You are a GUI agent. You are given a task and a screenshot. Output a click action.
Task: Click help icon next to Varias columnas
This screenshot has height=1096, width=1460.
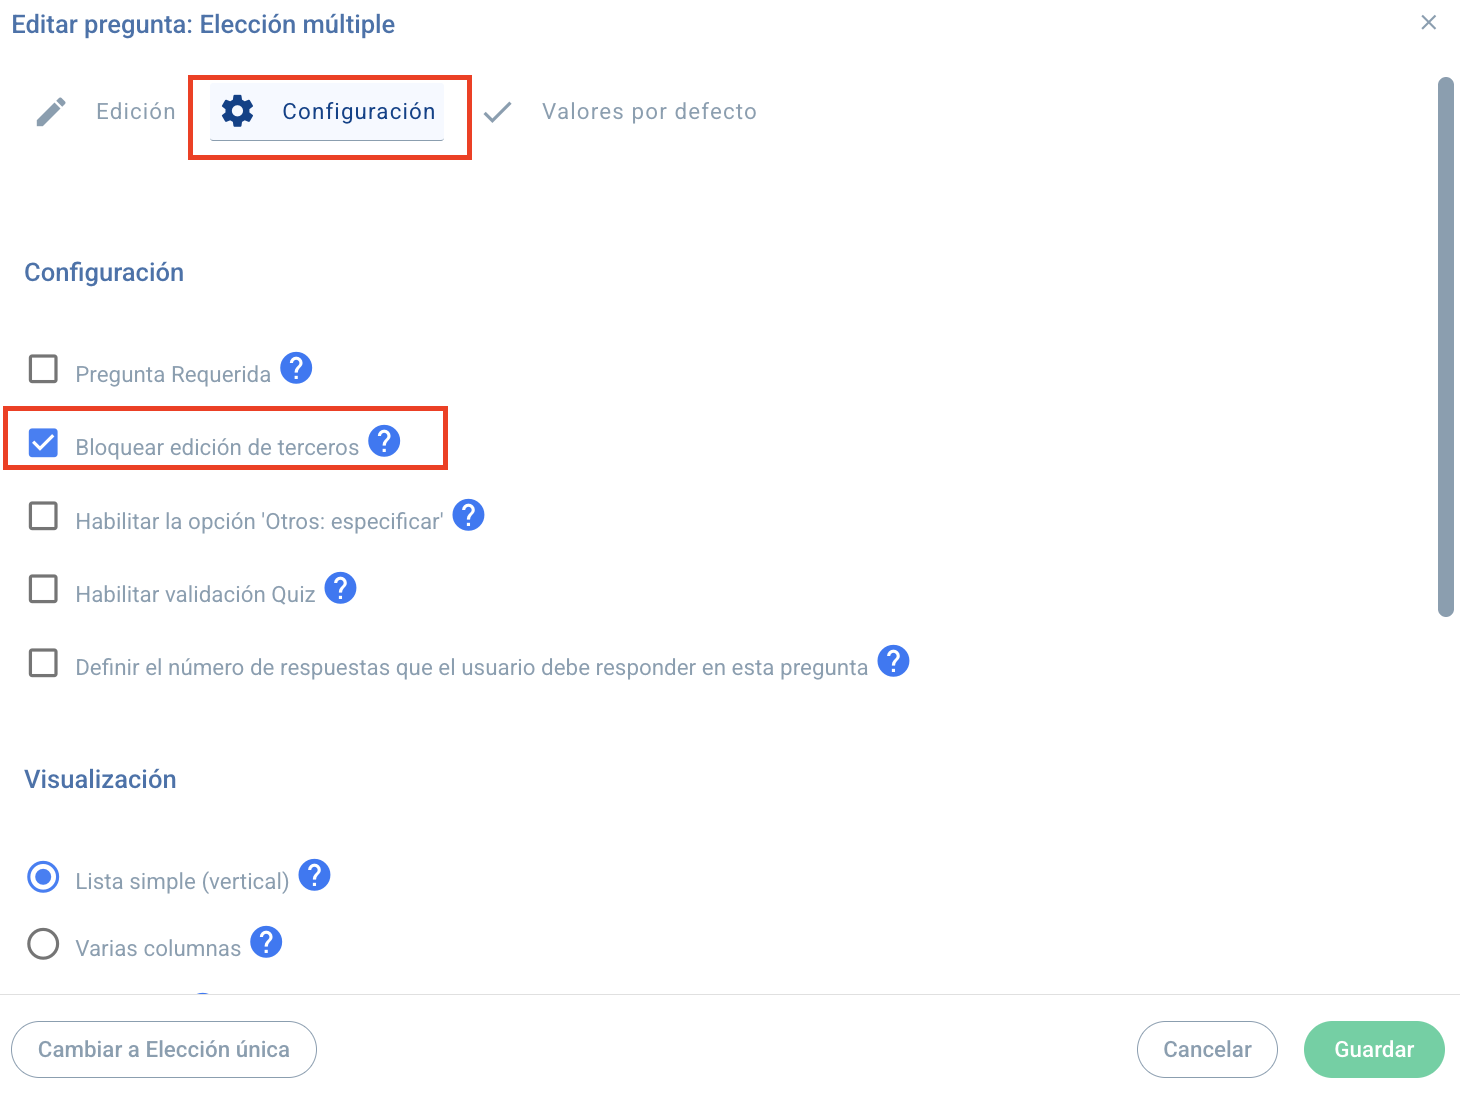click(x=266, y=943)
